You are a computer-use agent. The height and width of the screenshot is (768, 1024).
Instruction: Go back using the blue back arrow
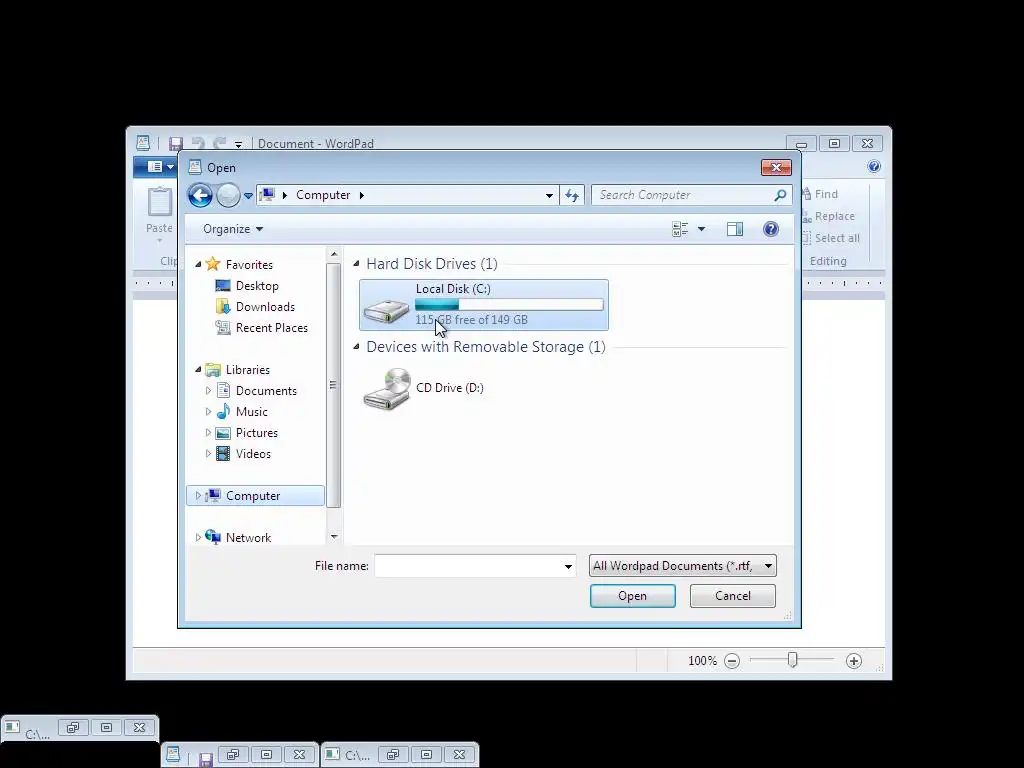click(200, 195)
